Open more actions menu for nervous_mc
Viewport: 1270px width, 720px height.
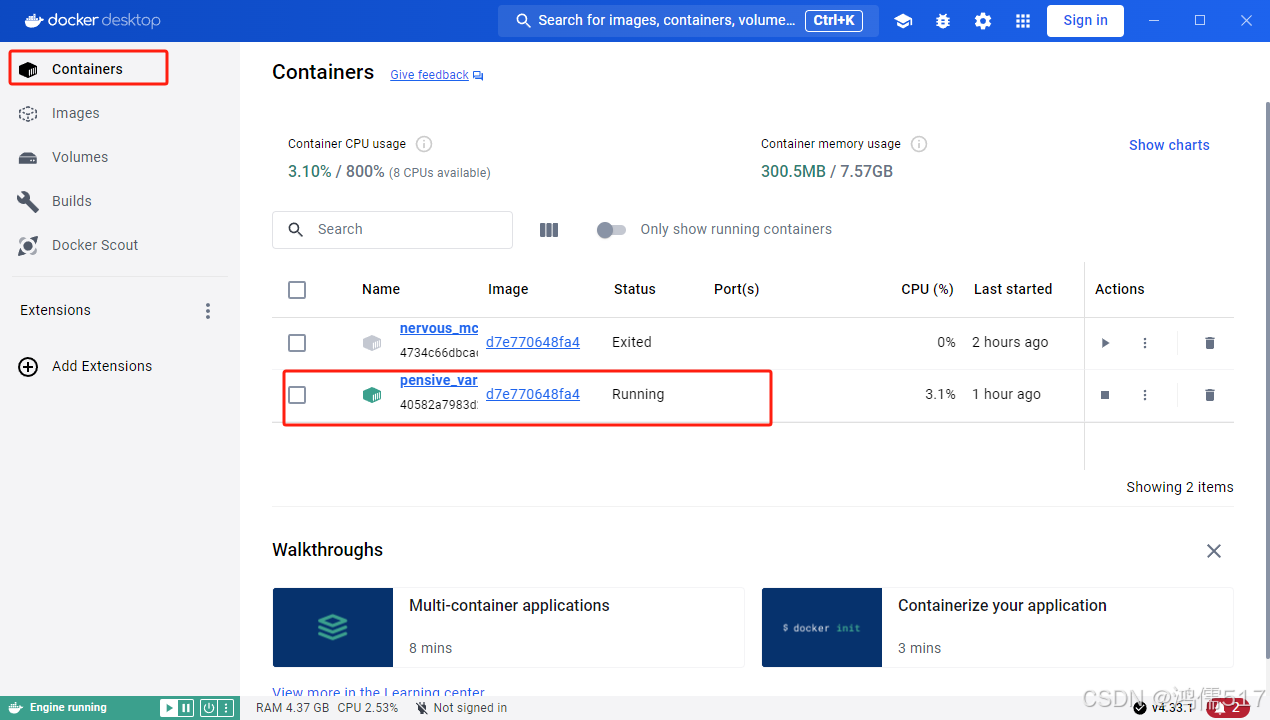coord(1145,343)
